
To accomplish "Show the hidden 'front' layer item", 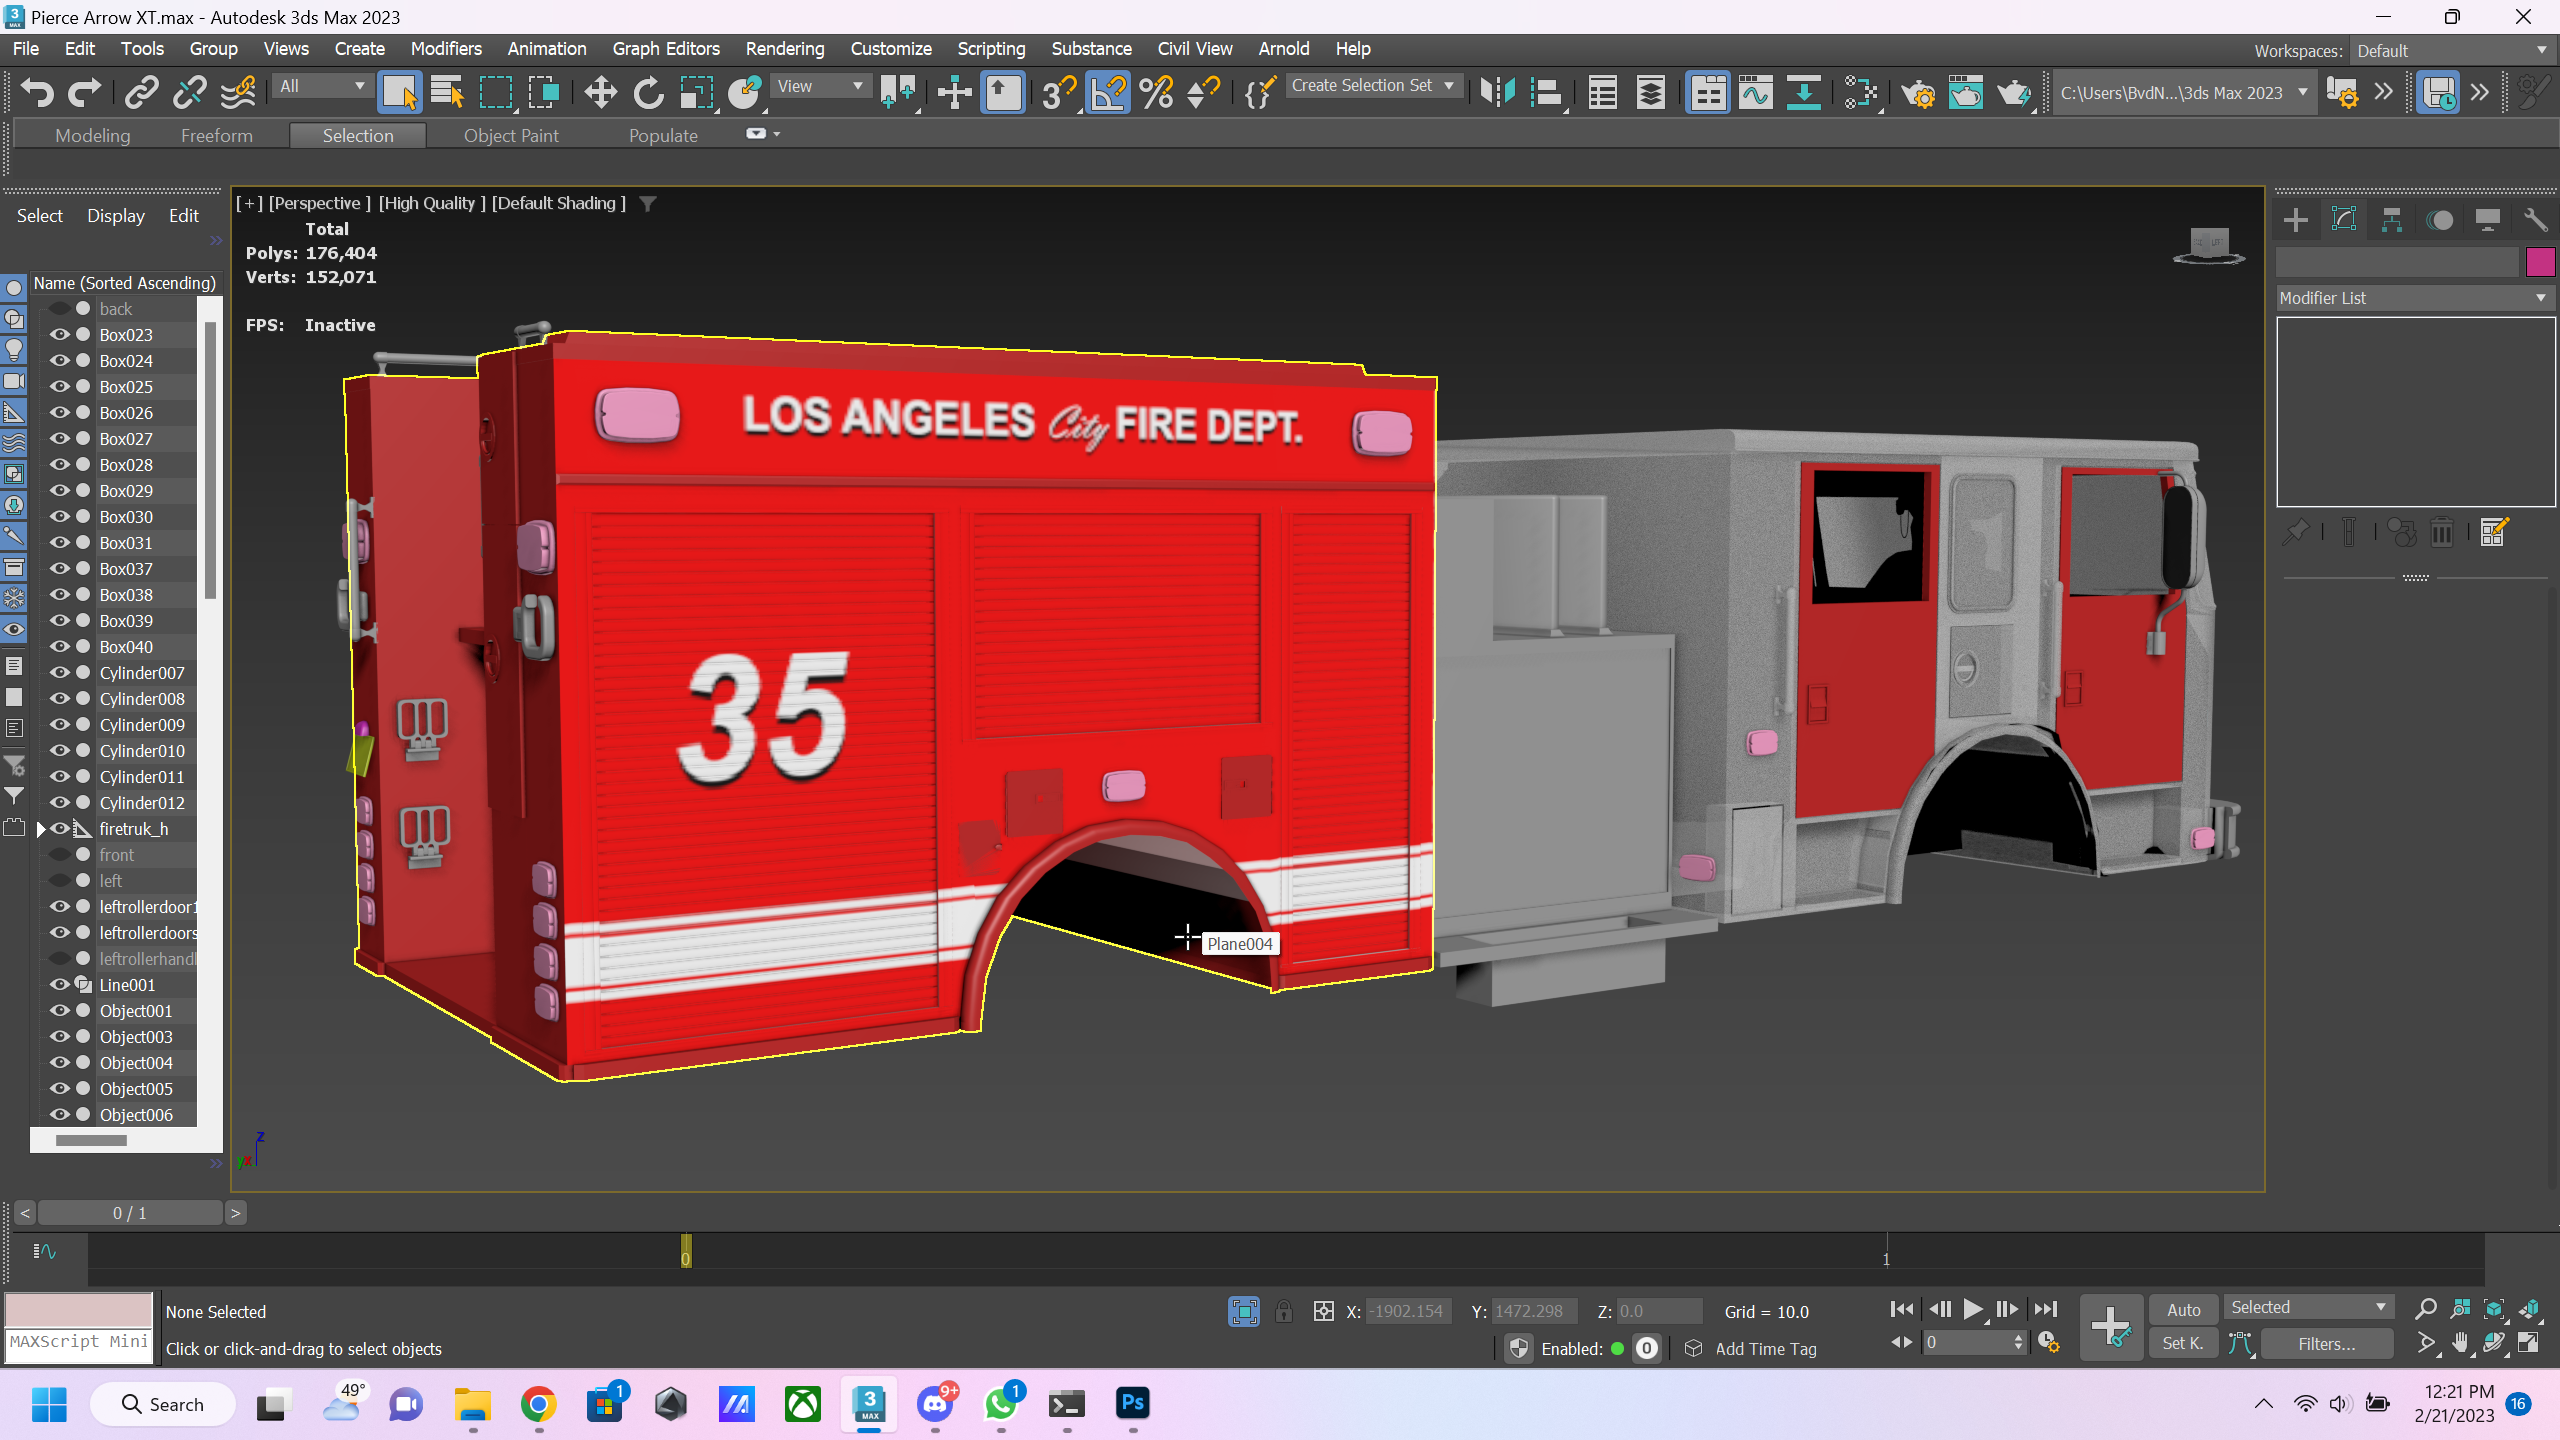I will 60,855.
